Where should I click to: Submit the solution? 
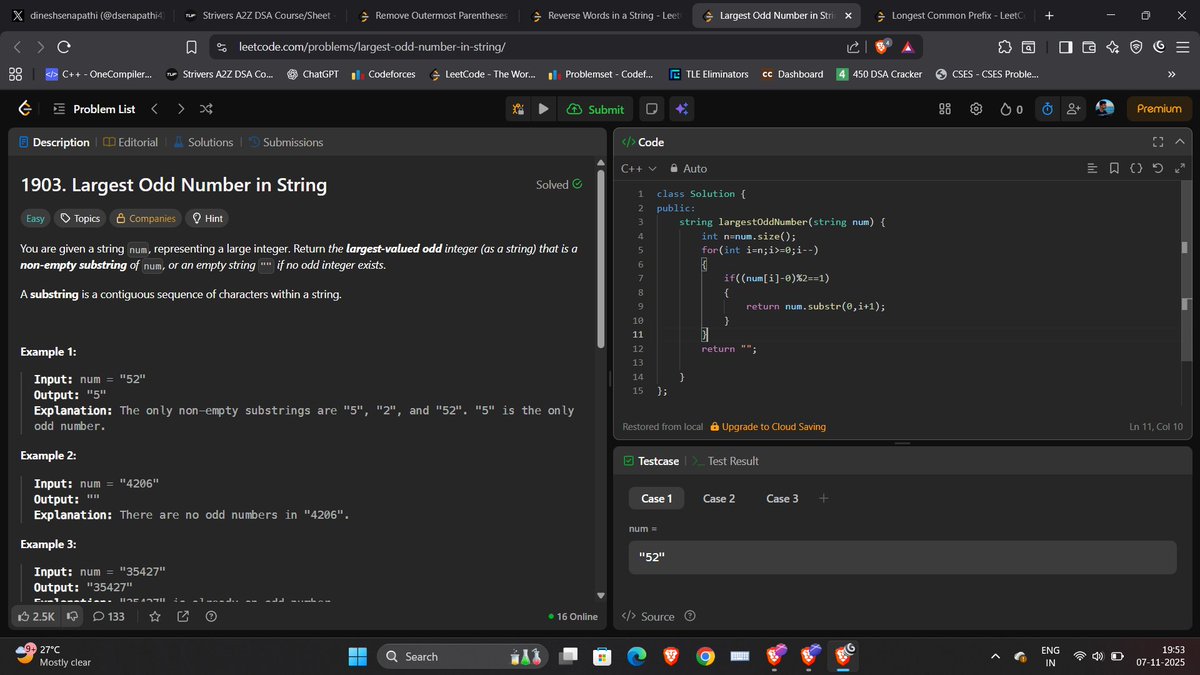point(595,109)
